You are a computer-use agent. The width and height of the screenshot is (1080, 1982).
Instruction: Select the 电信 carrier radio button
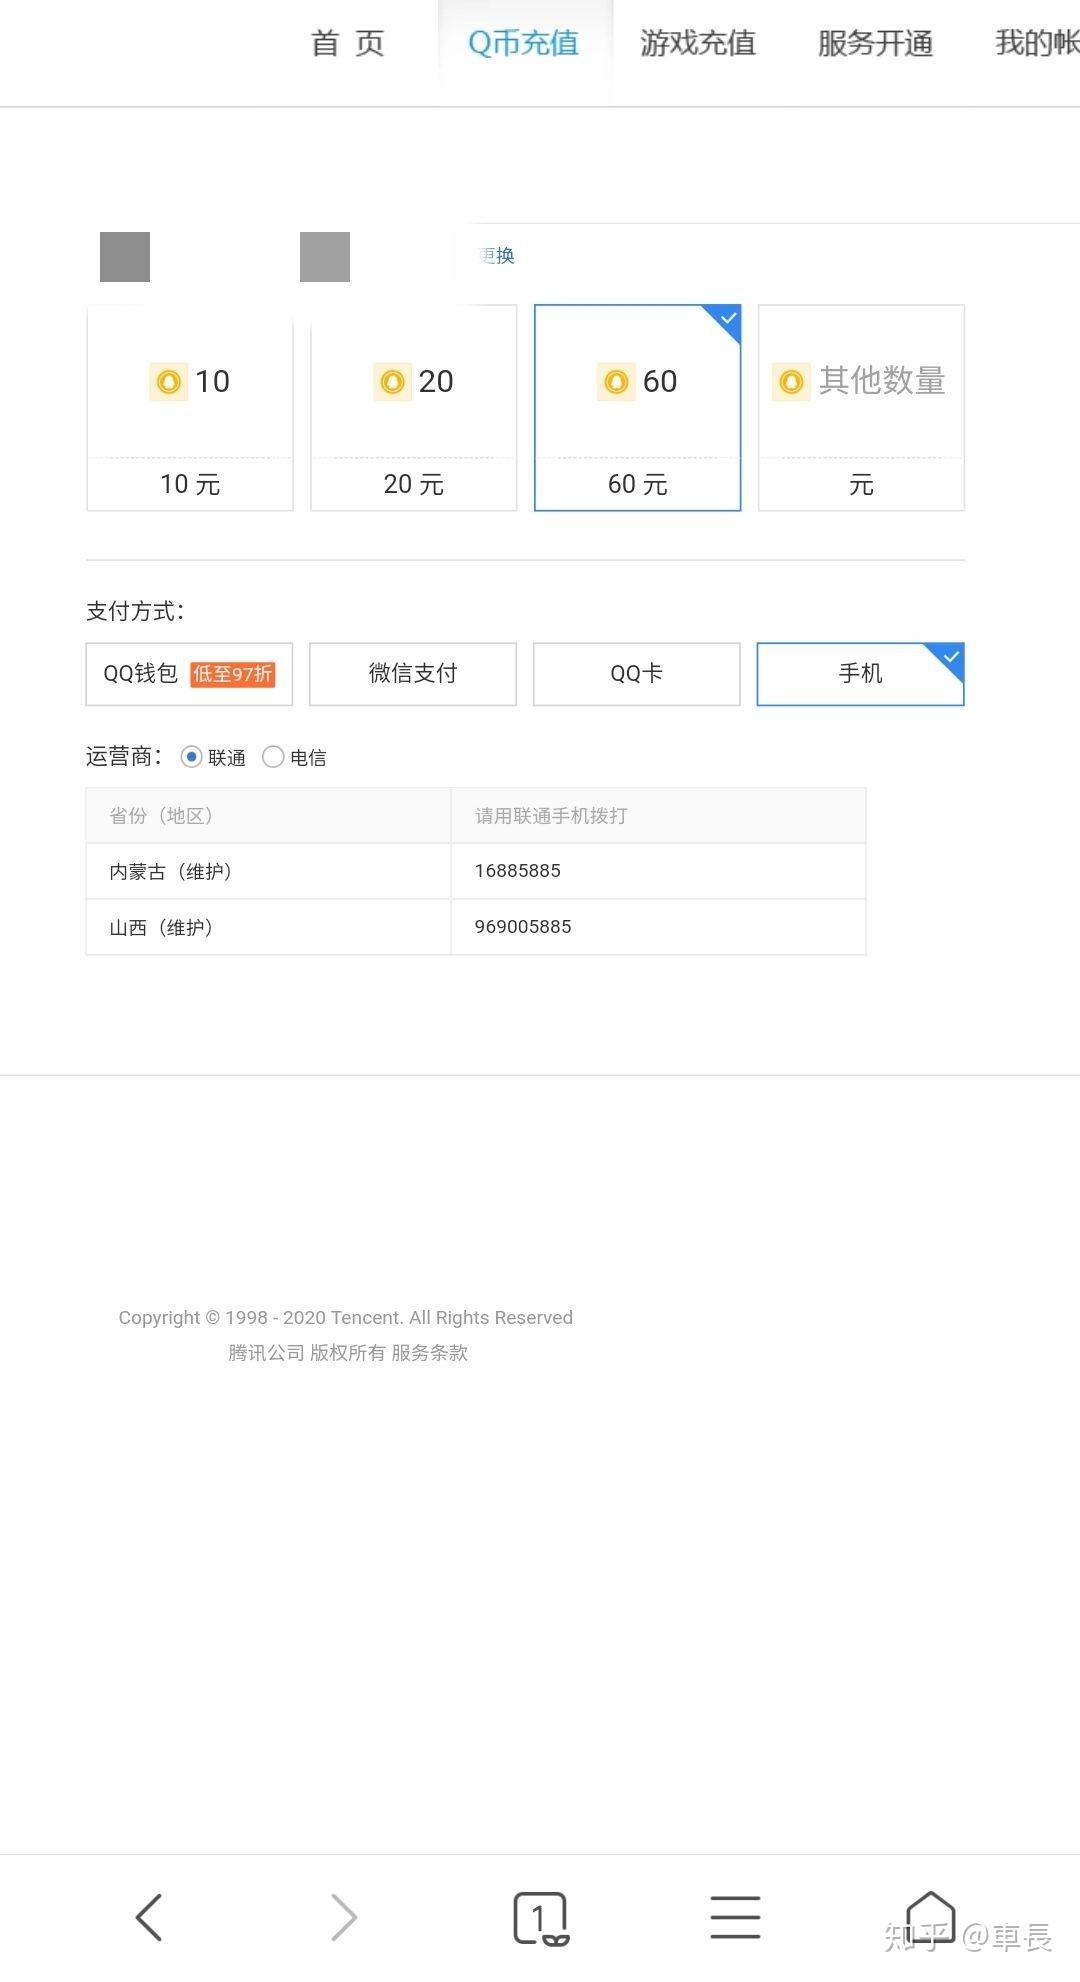[x=273, y=757]
